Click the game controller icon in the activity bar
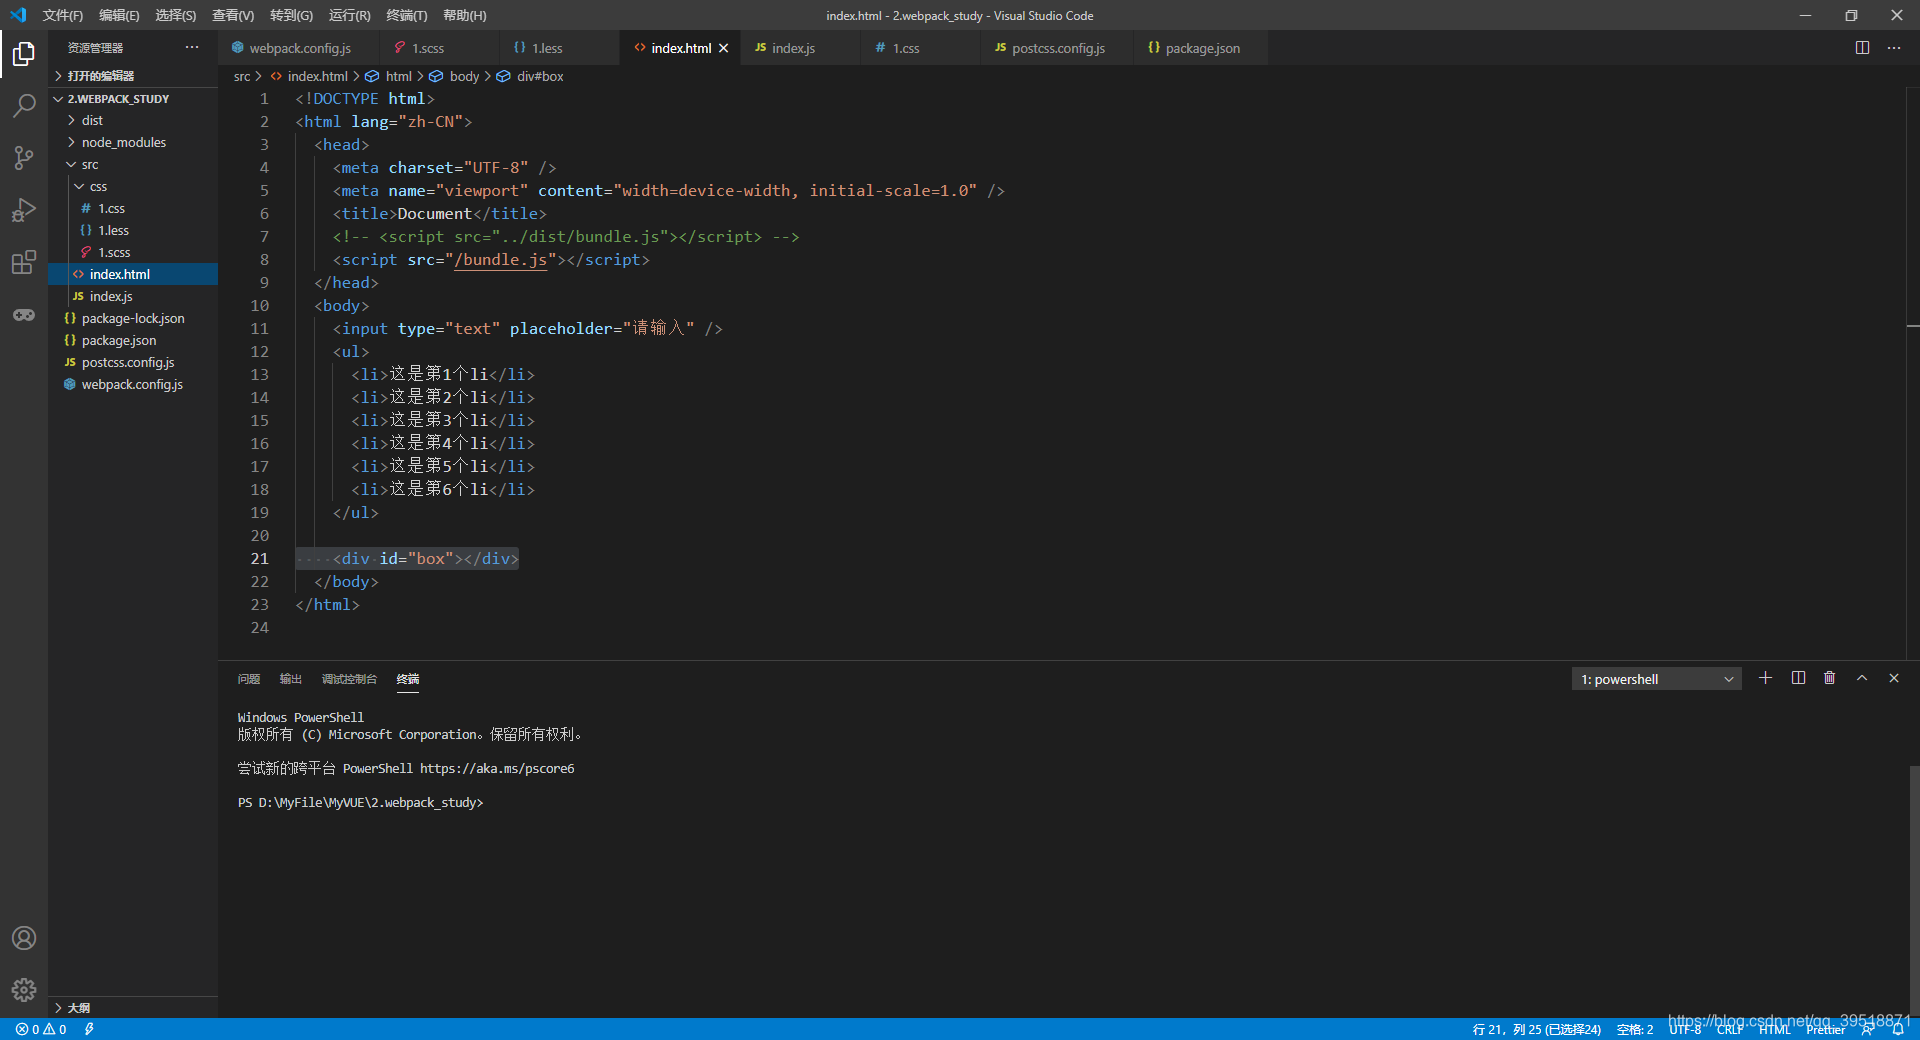The image size is (1920, 1040). [24, 315]
